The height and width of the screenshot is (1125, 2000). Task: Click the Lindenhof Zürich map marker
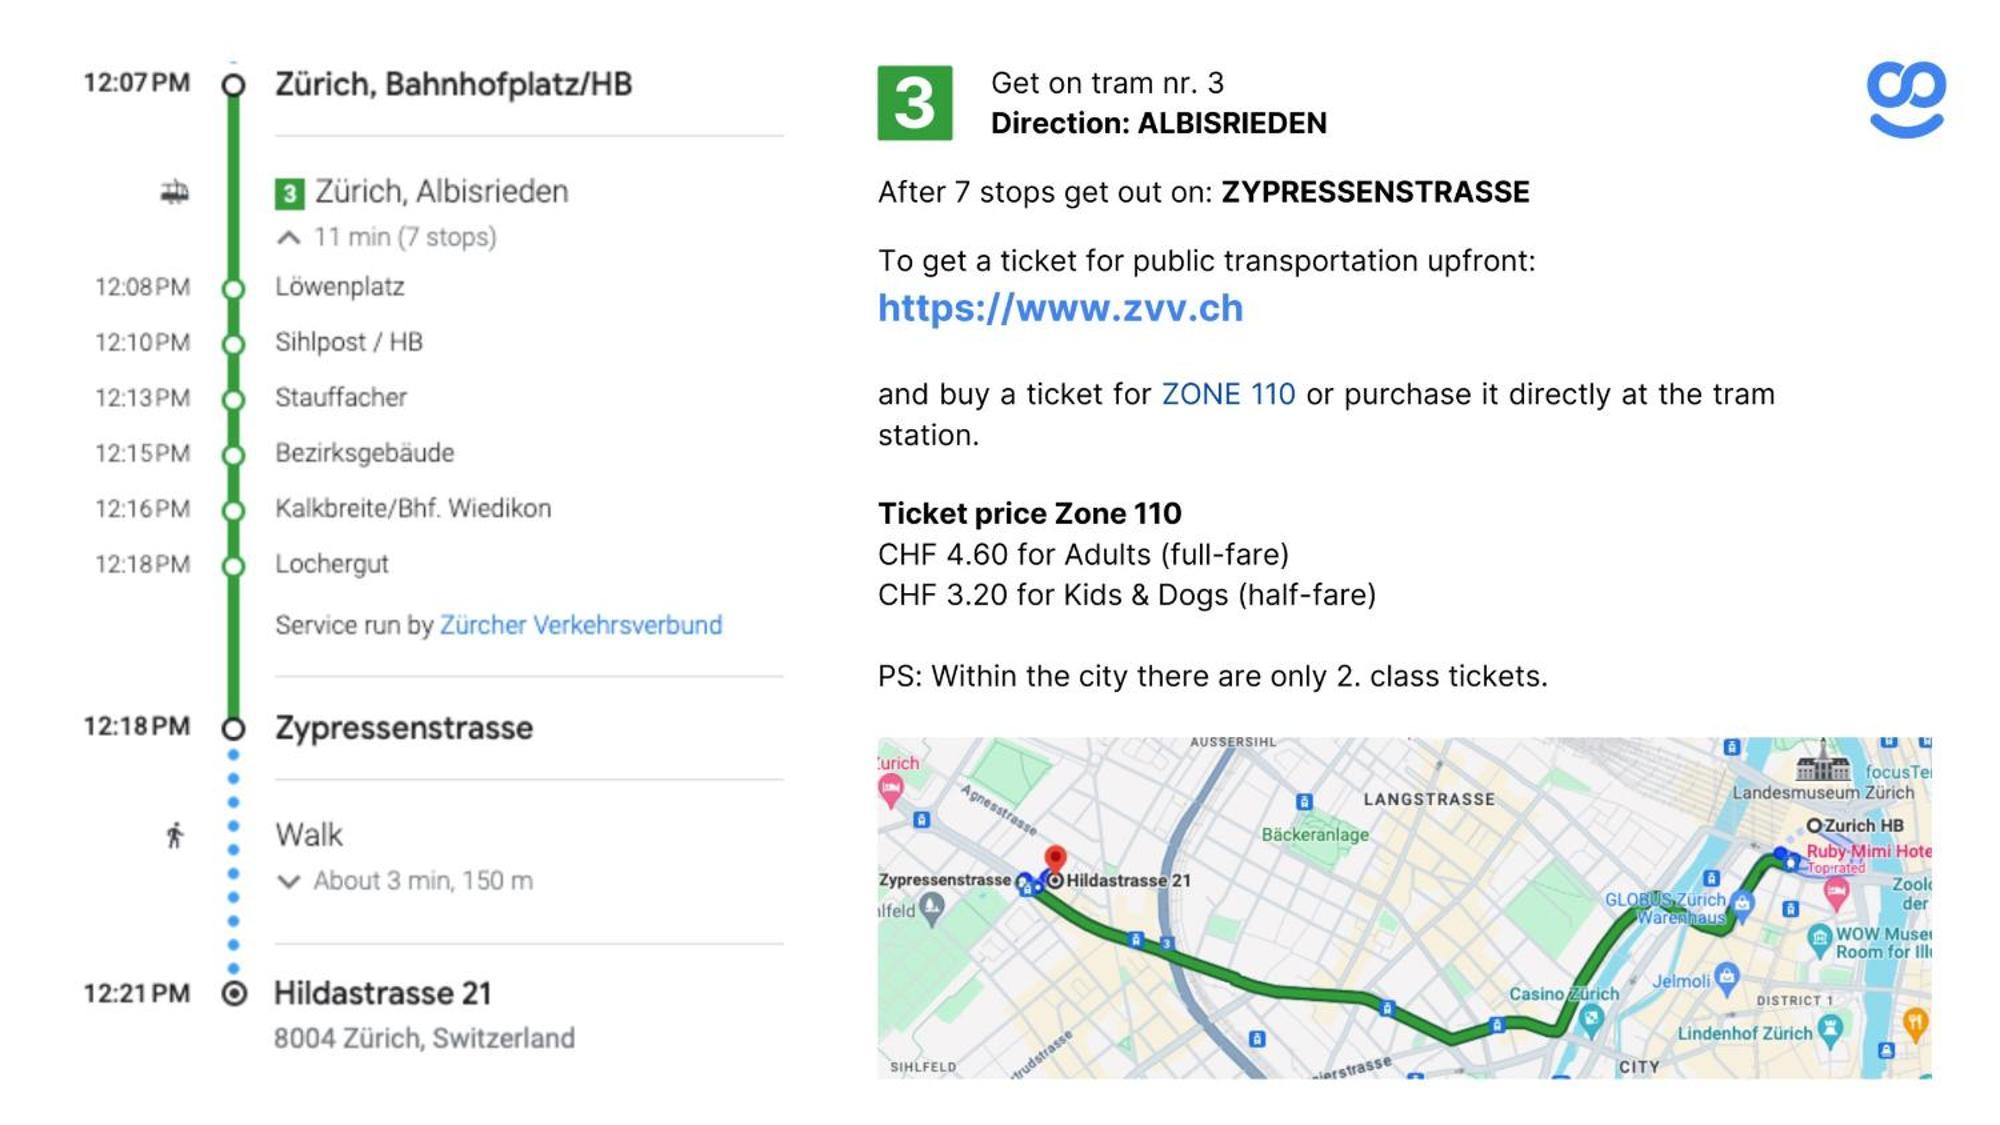[1830, 1030]
